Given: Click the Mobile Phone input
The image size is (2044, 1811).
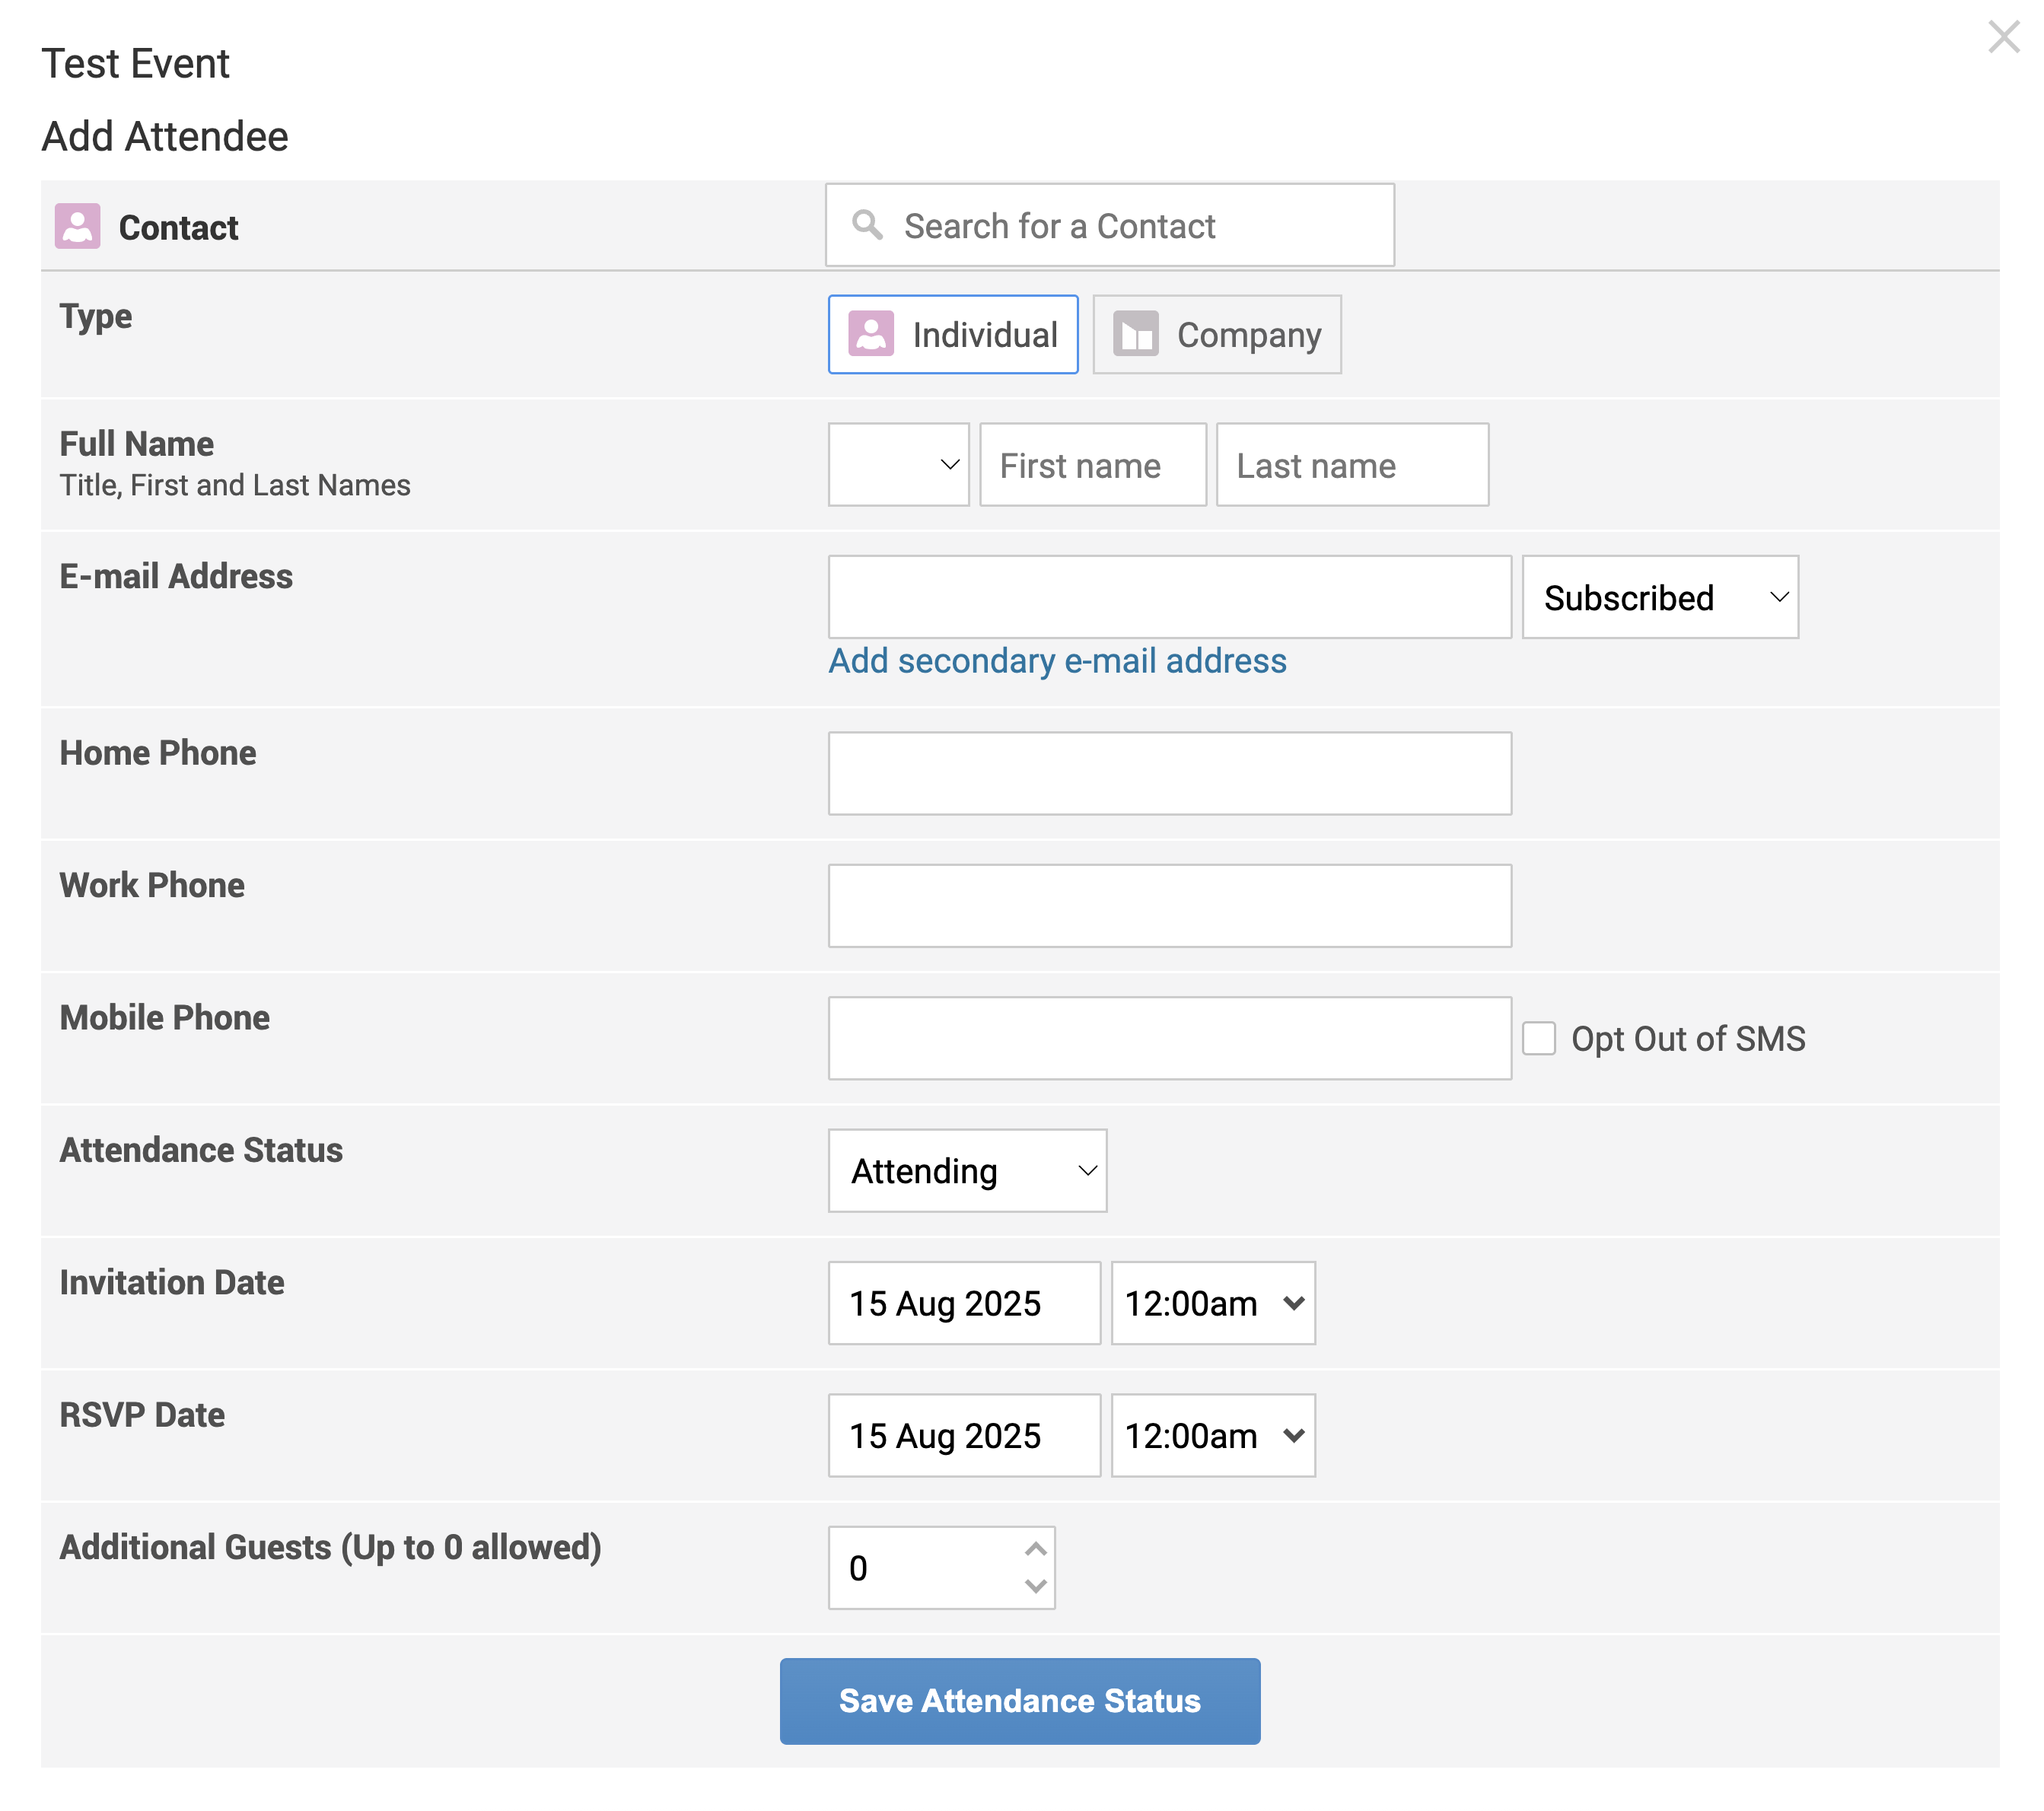Looking at the screenshot, I should coord(1170,1038).
